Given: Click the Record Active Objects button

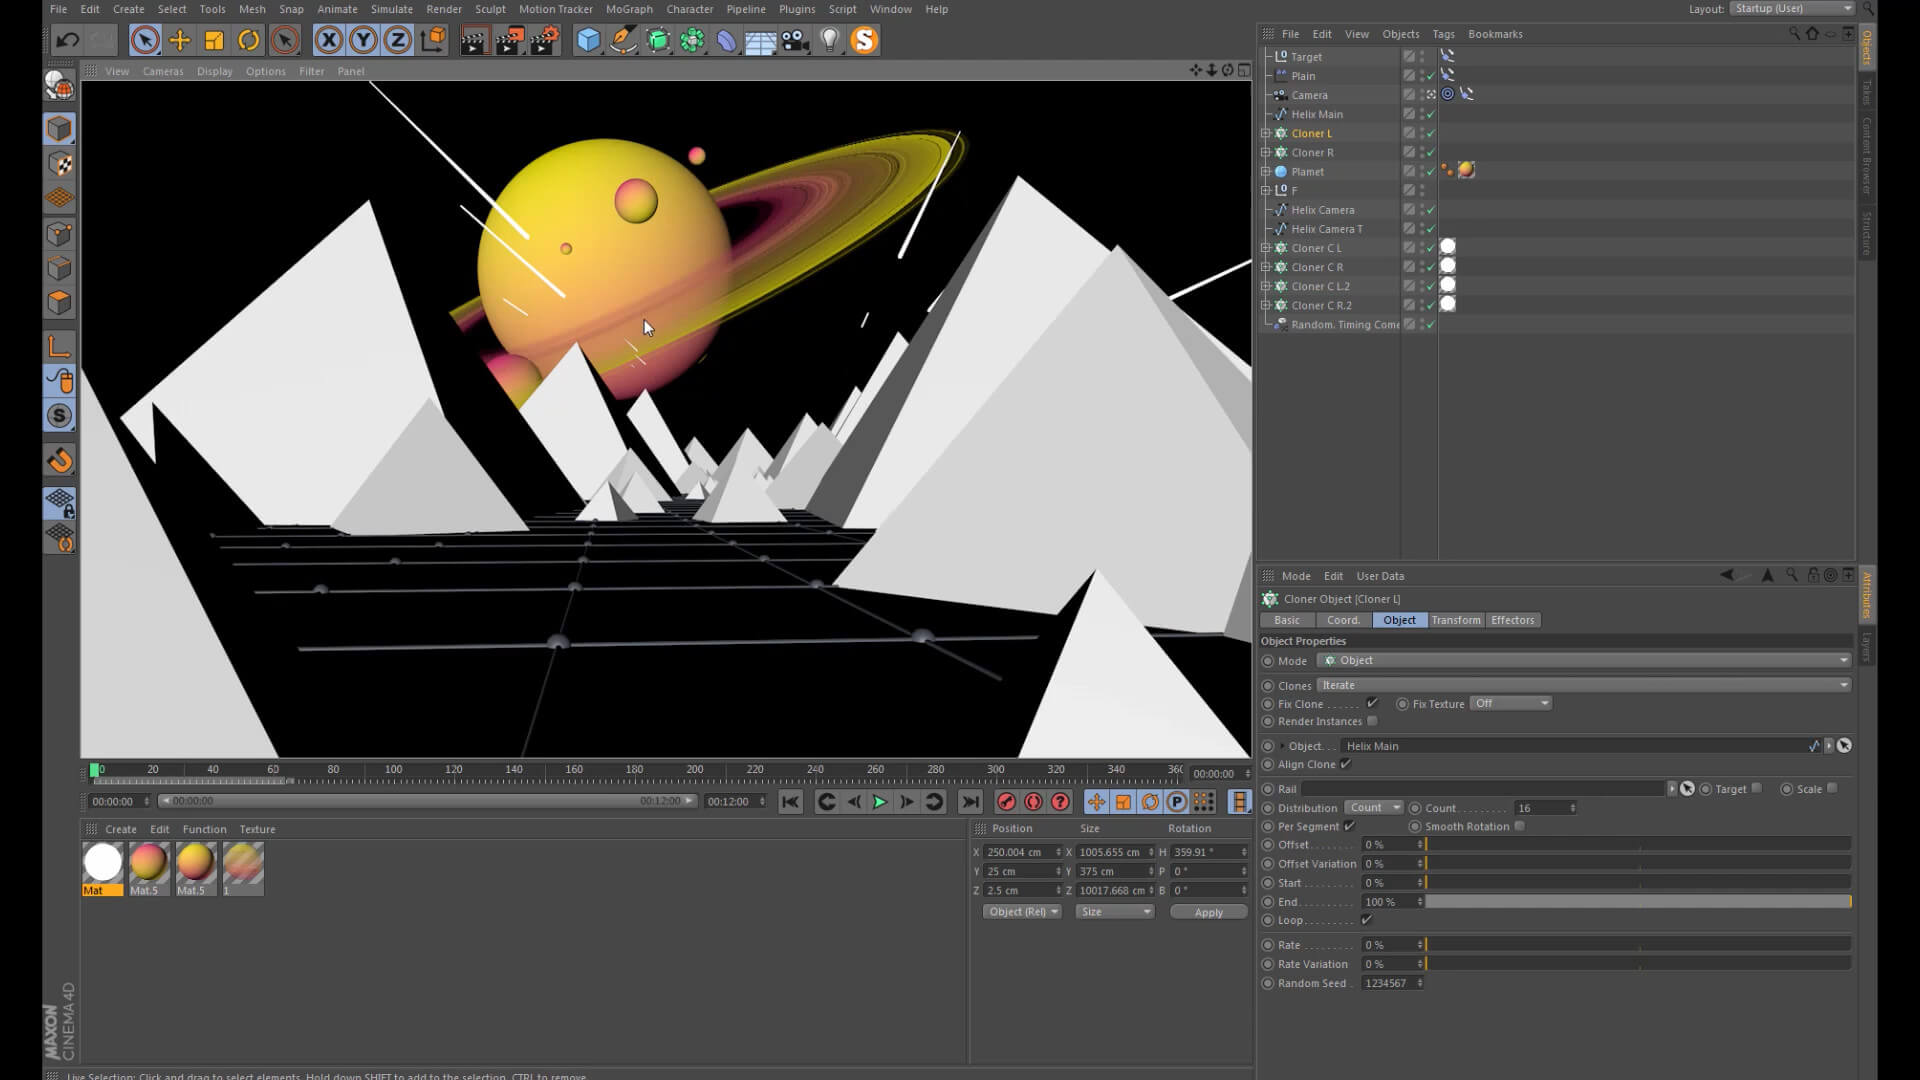Looking at the screenshot, I should click(1006, 802).
